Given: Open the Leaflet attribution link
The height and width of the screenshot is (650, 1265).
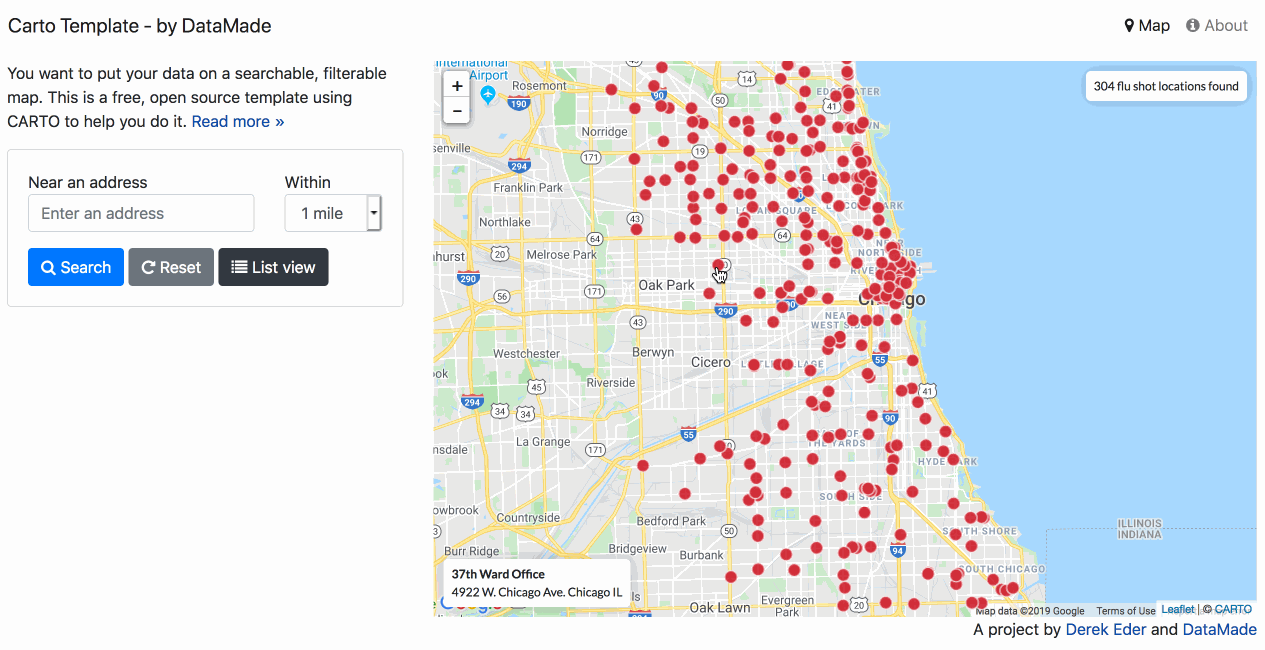Looking at the screenshot, I should click(1177, 609).
